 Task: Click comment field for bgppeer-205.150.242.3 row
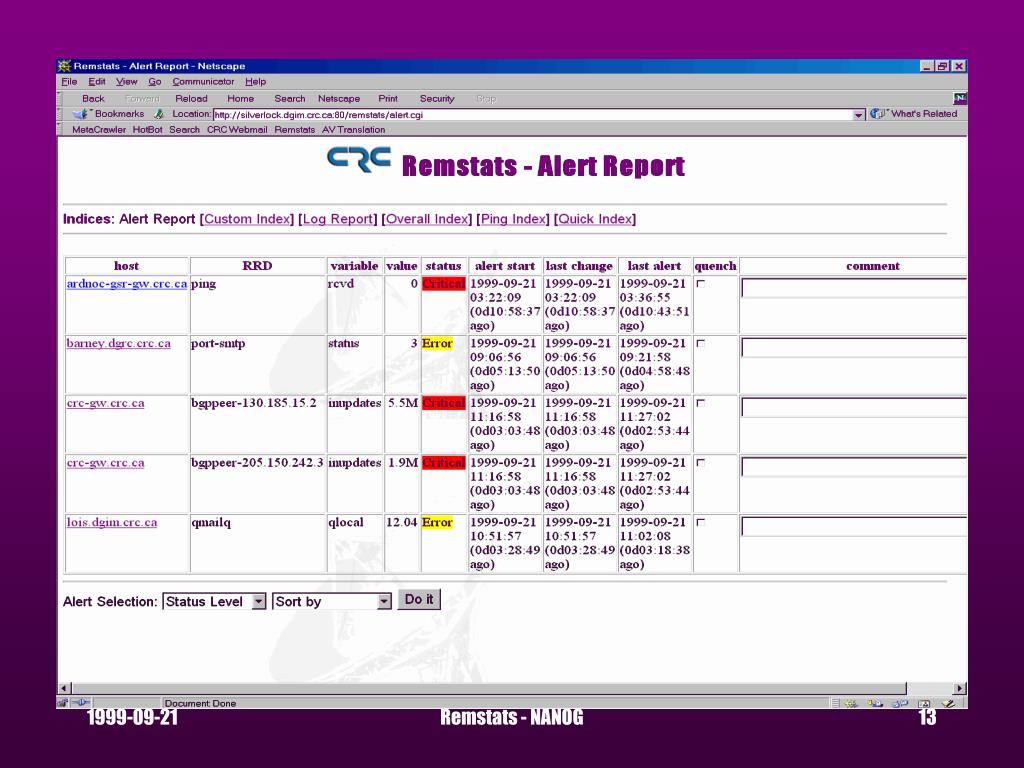tap(854, 467)
